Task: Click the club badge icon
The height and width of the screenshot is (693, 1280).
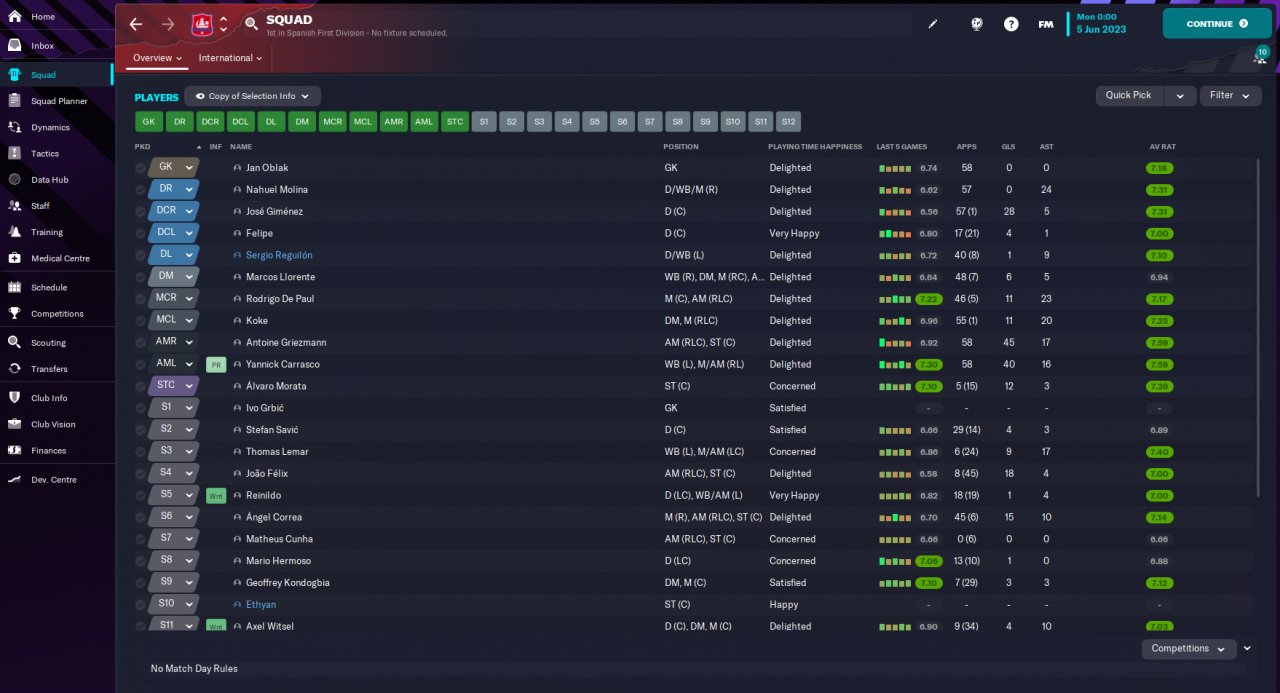Action: (x=202, y=24)
